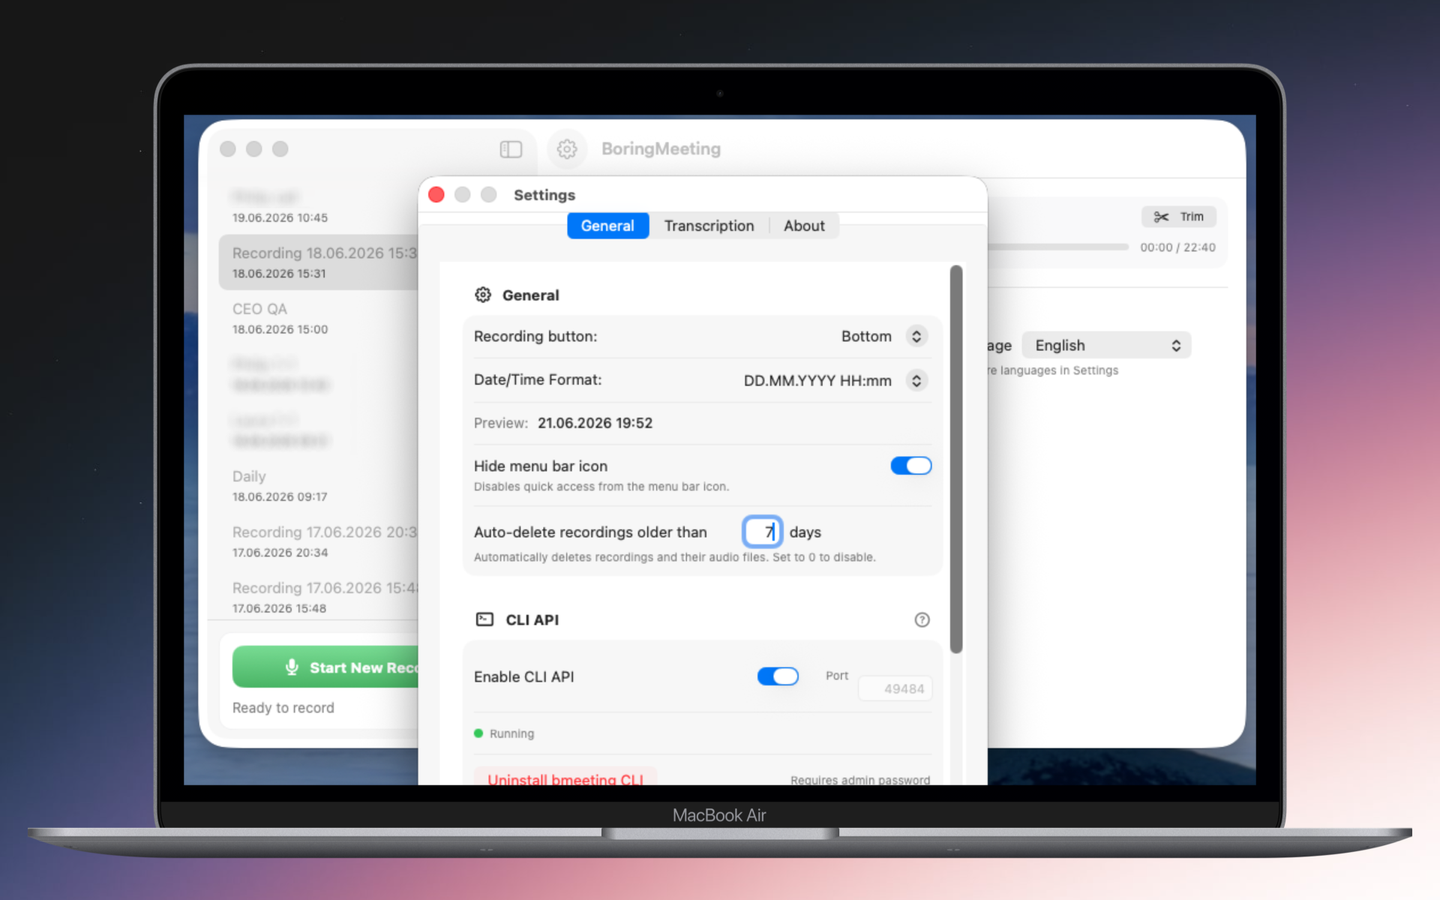This screenshot has width=1440, height=900.
Task: Click the 00:00 / 22:40 time display
Action: pyautogui.click(x=1178, y=247)
